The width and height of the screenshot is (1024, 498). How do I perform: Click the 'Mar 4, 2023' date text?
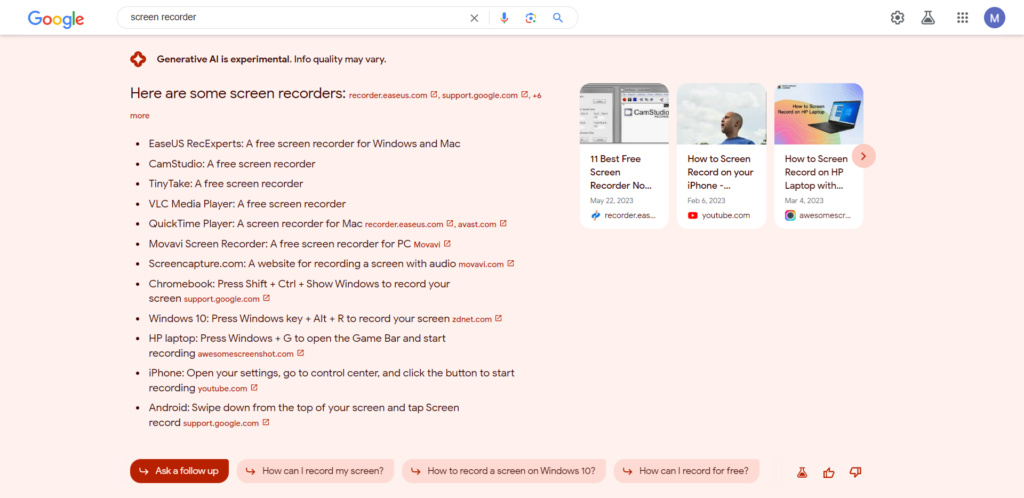click(805, 200)
